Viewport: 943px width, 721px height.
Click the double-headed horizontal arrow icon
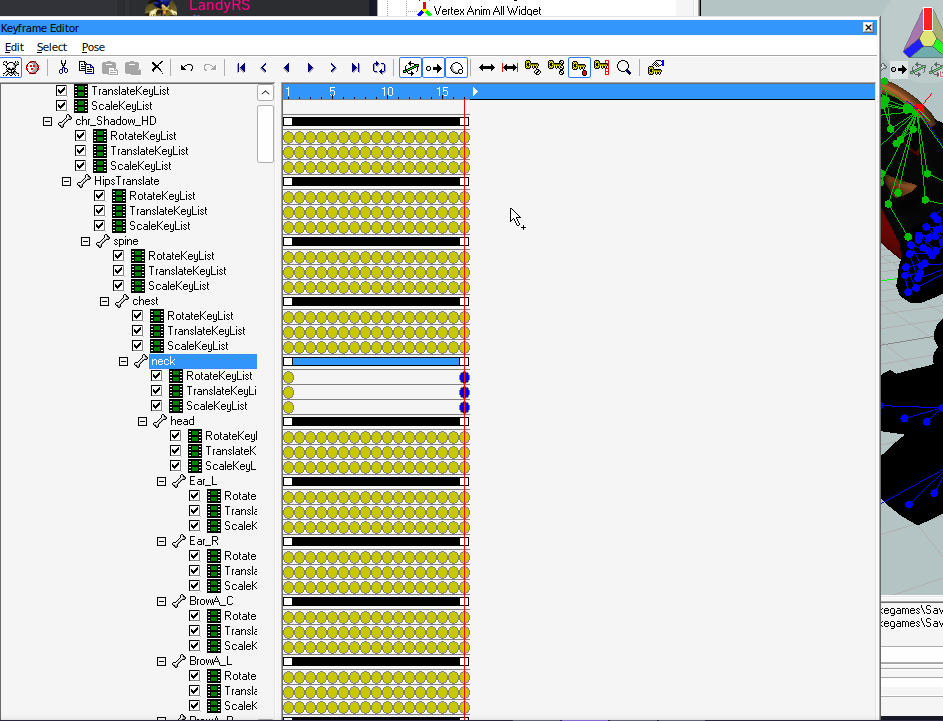[487, 68]
